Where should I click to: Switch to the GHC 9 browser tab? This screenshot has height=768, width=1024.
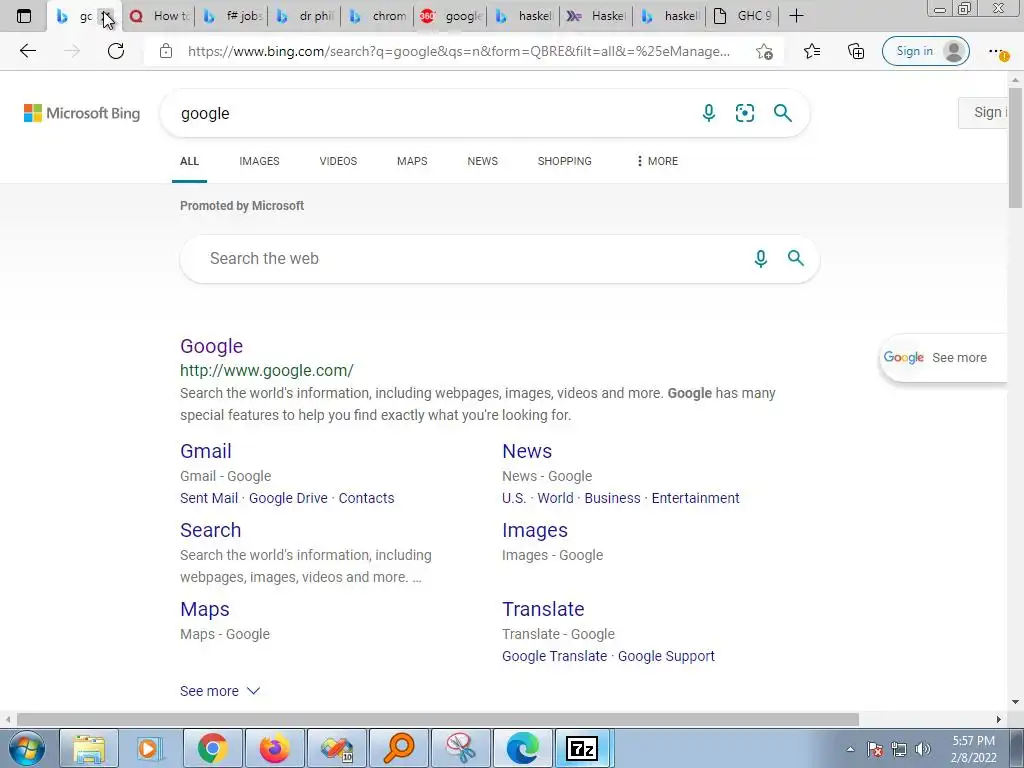click(x=743, y=16)
